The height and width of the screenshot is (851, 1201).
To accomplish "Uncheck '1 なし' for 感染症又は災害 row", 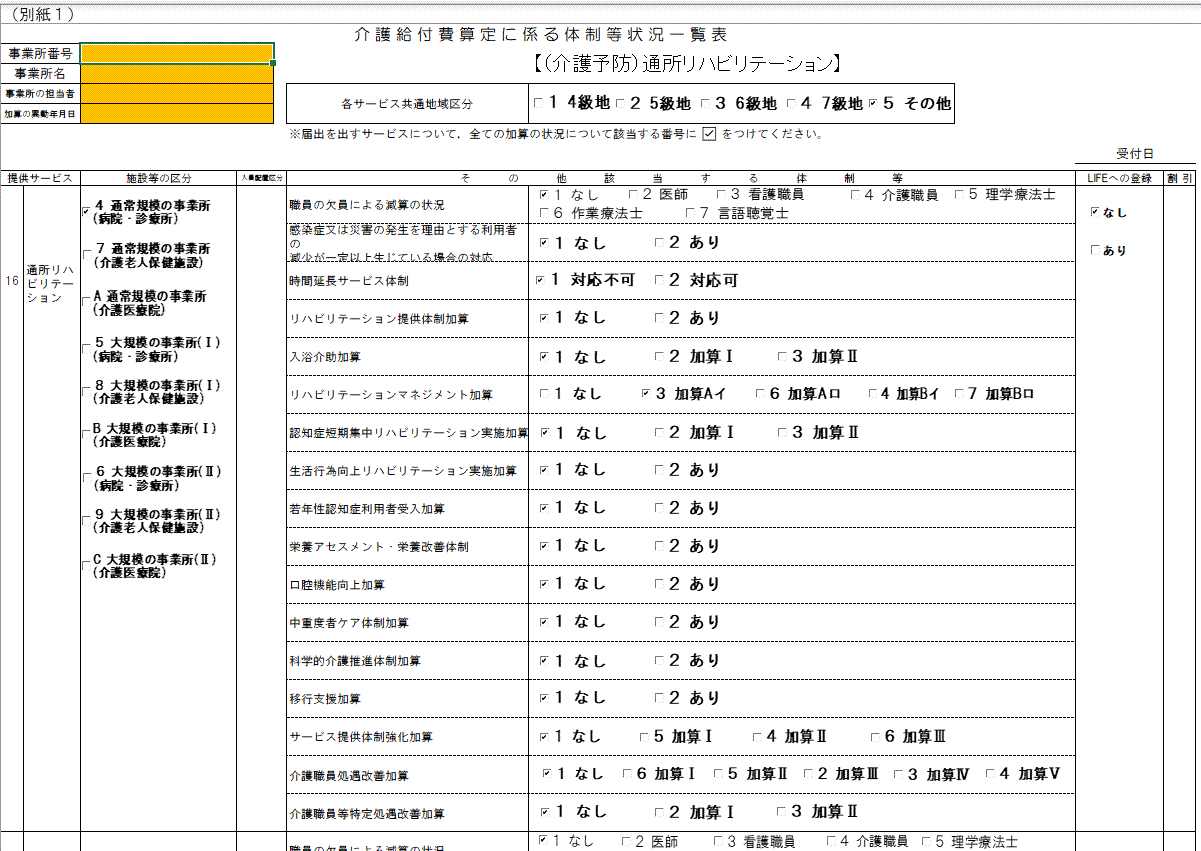I will 544,242.
